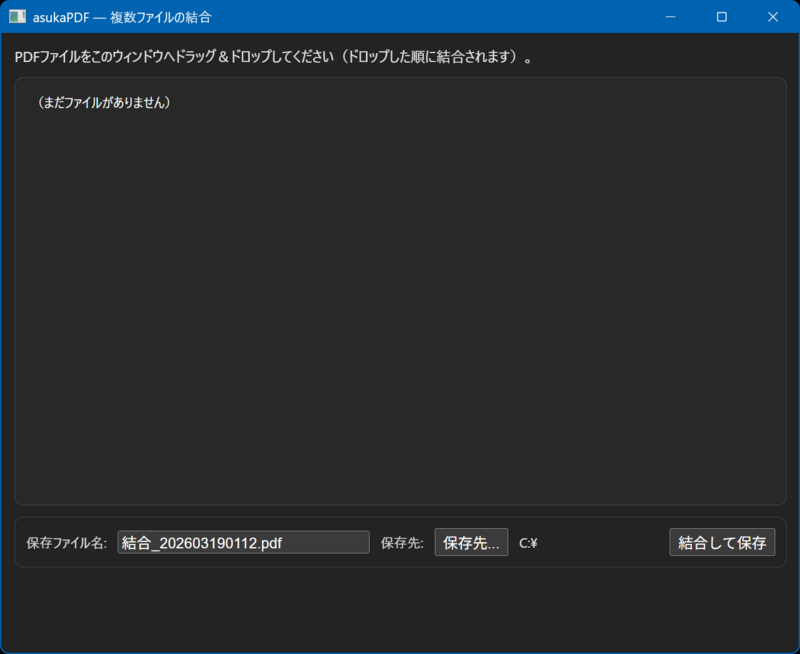Place cursor before 結合 in filename field
800x654 pixels.
(x=122, y=543)
